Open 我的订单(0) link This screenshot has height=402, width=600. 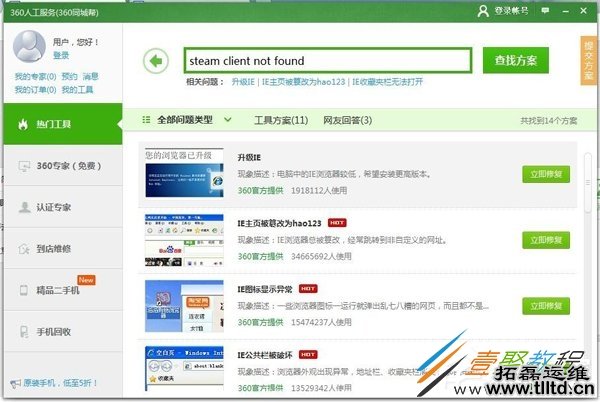point(35,90)
